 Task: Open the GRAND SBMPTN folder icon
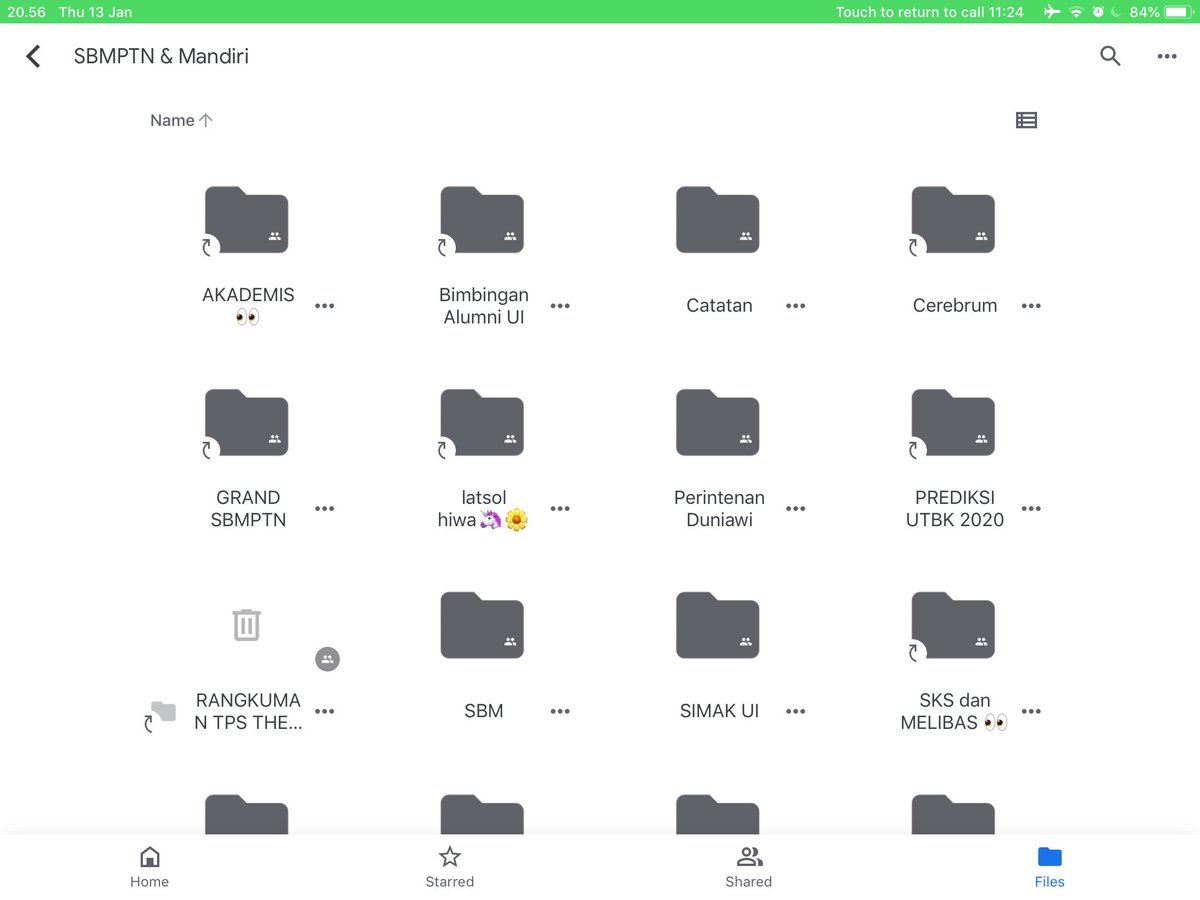click(x=246, y=422)
